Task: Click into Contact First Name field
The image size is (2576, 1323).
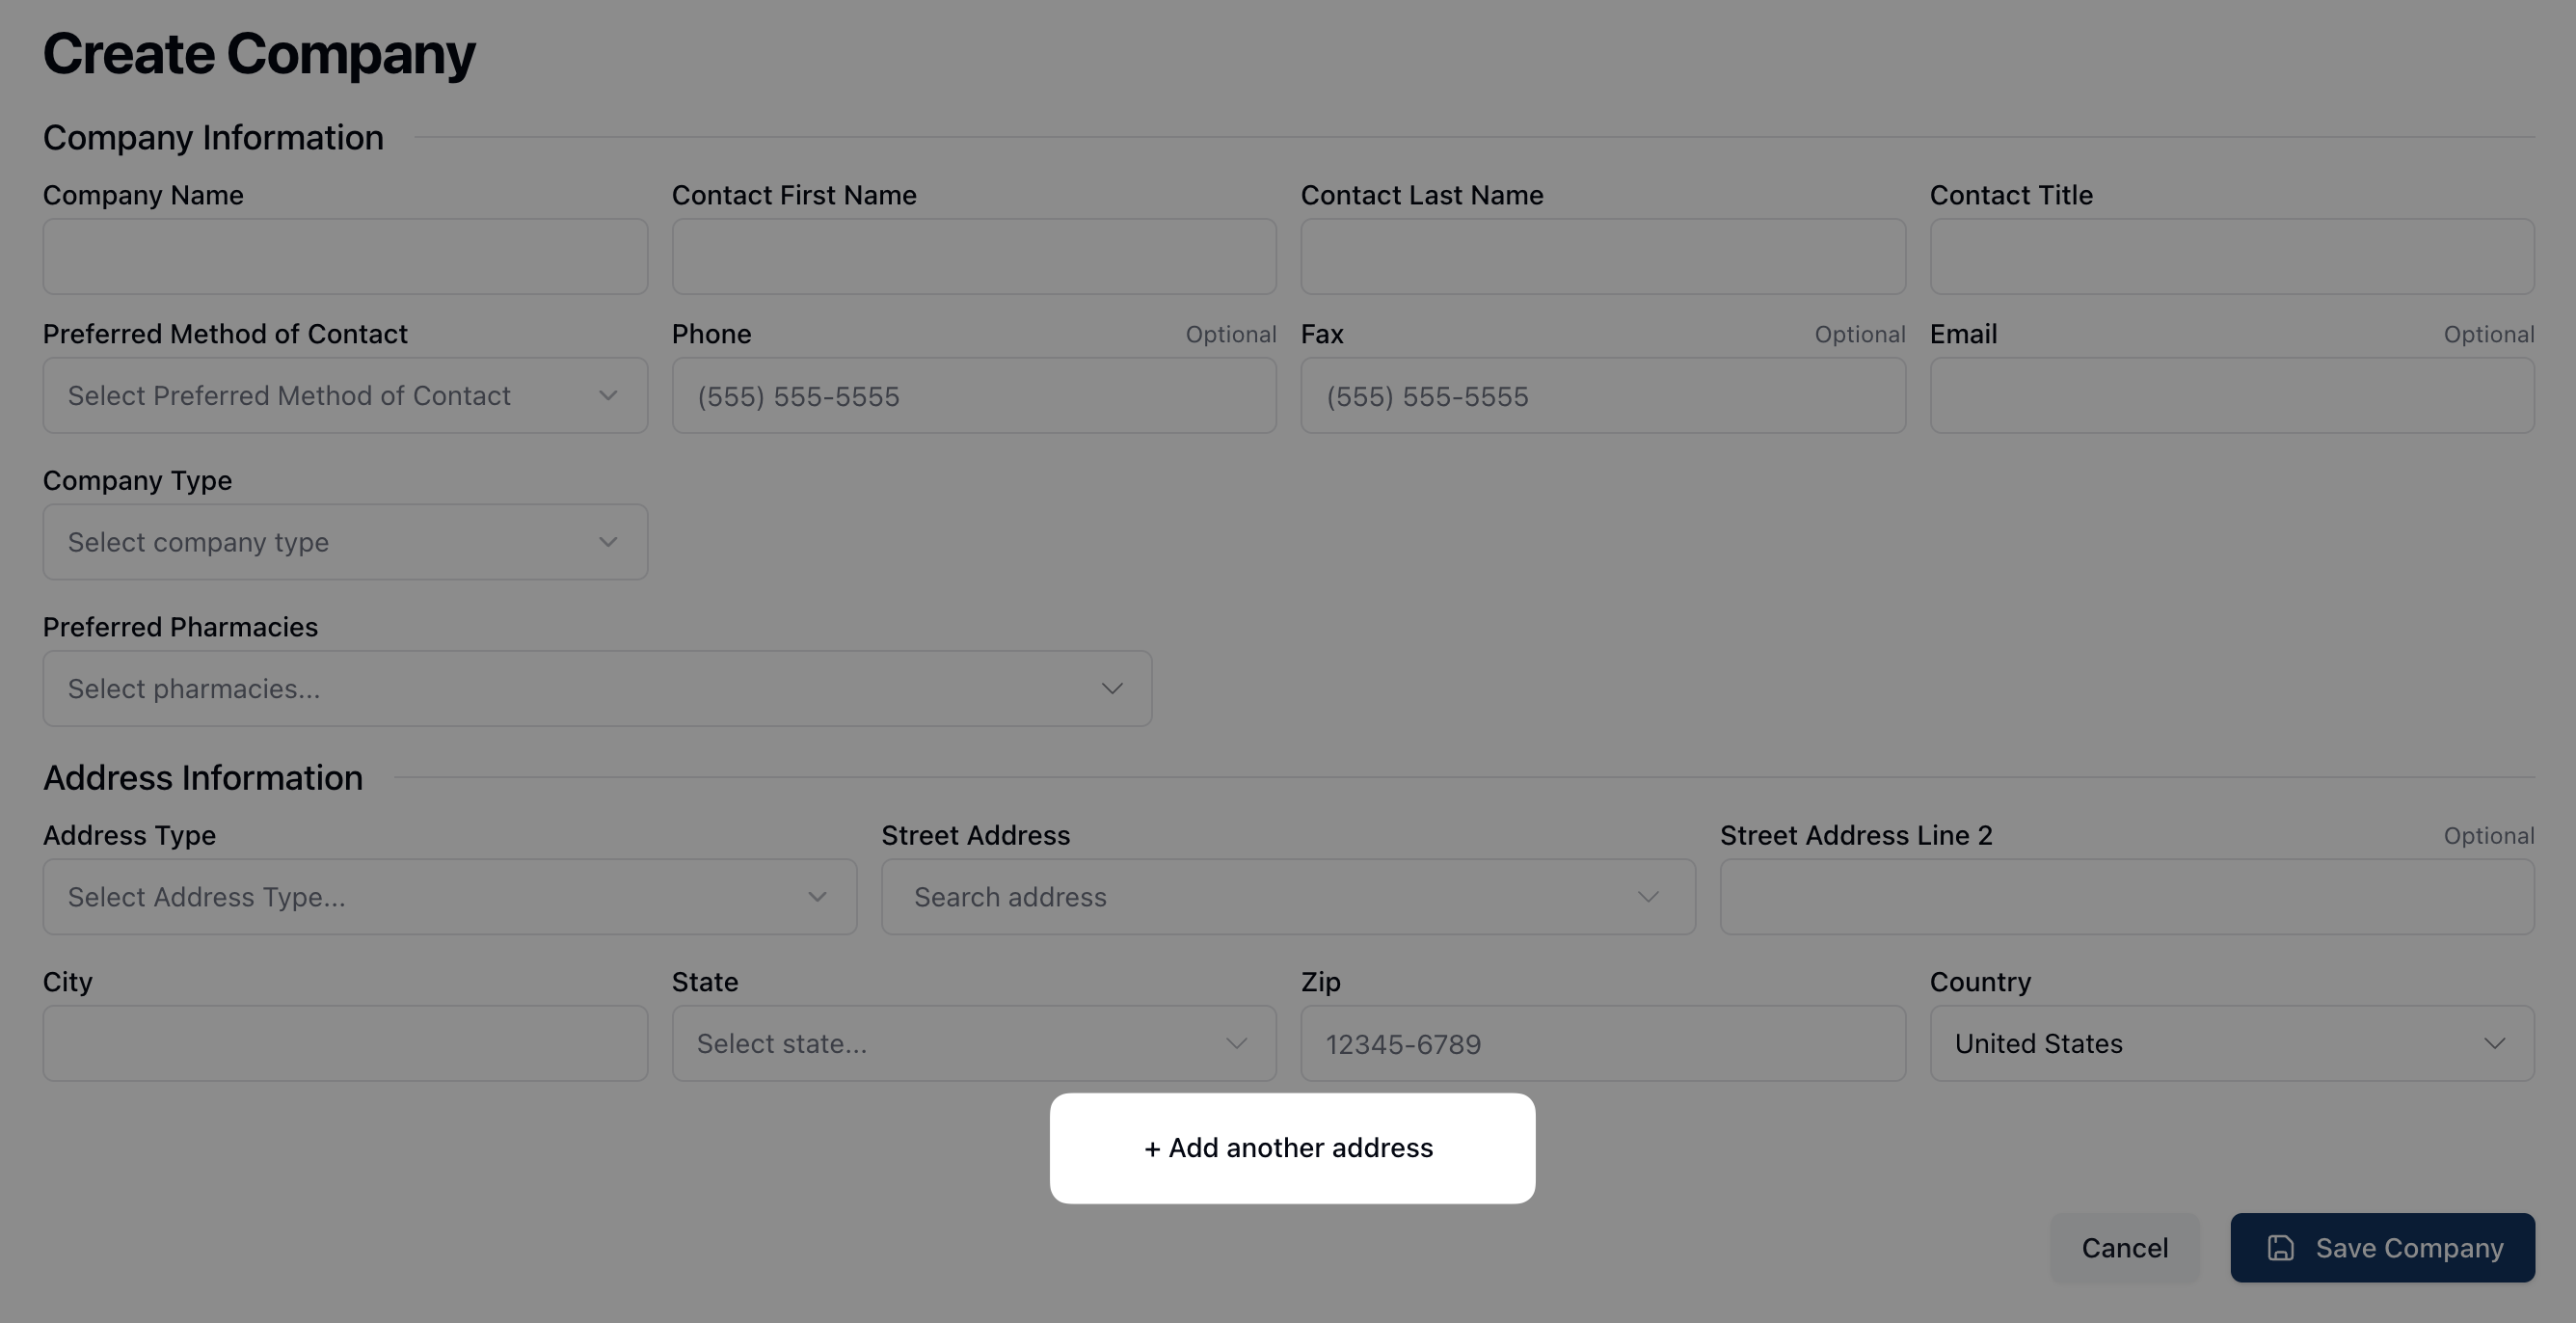Action: pos(973,257)
